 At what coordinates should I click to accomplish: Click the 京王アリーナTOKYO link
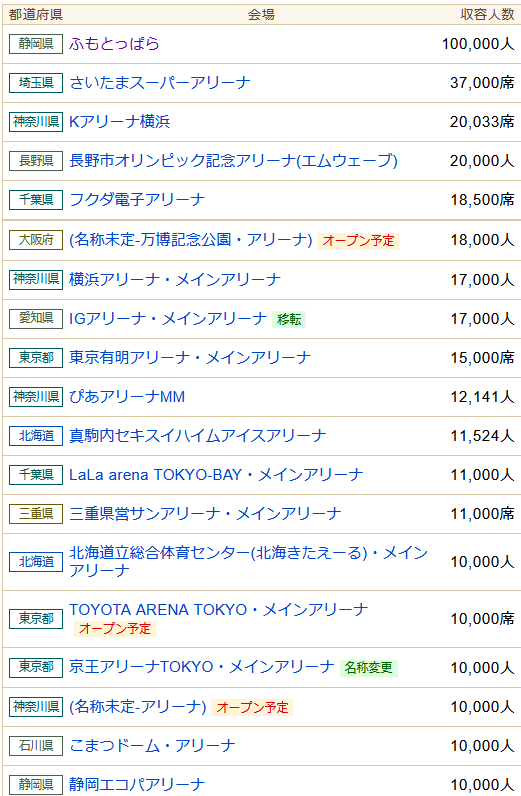click(202, 667)
